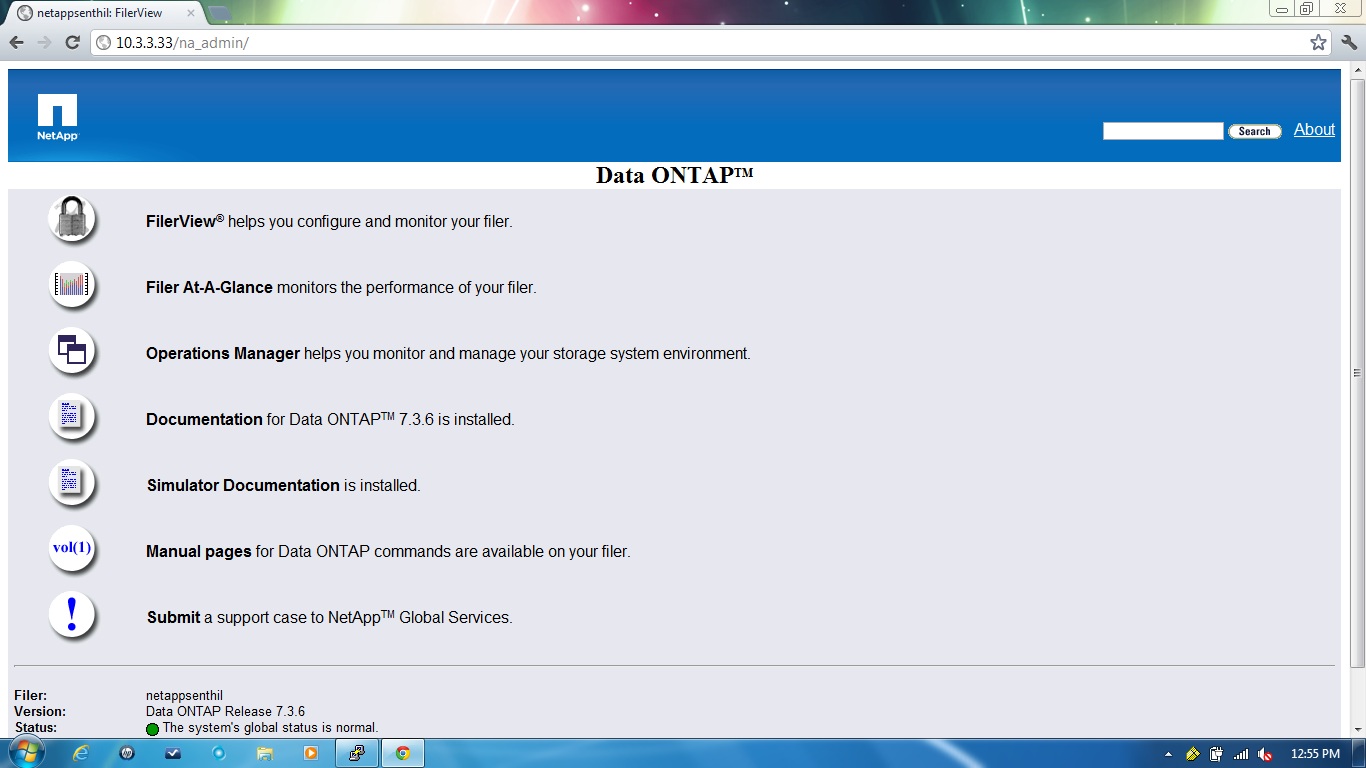Image resolution: width=1366 pixels, height=768 pixels.
Task: Click the browser forward arrow
Action: pos(44,42)
